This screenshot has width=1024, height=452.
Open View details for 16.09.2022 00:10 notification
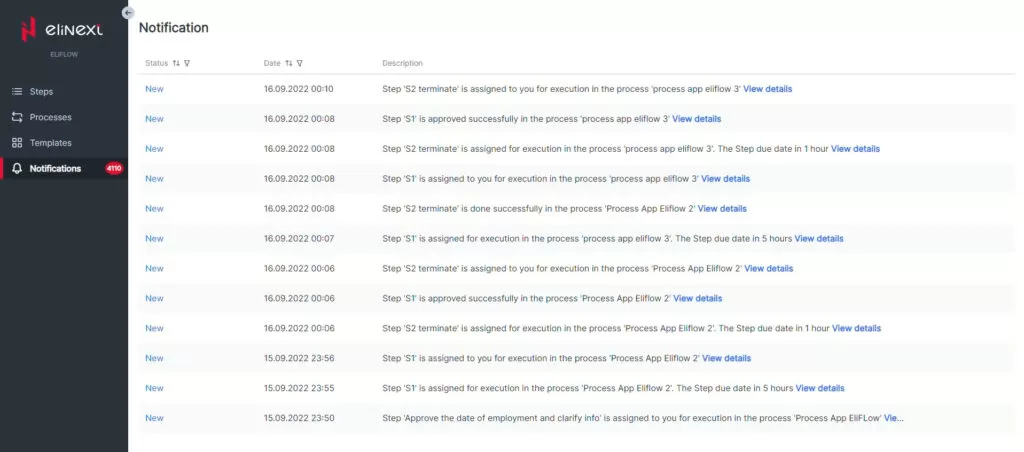tap(767, 89)
